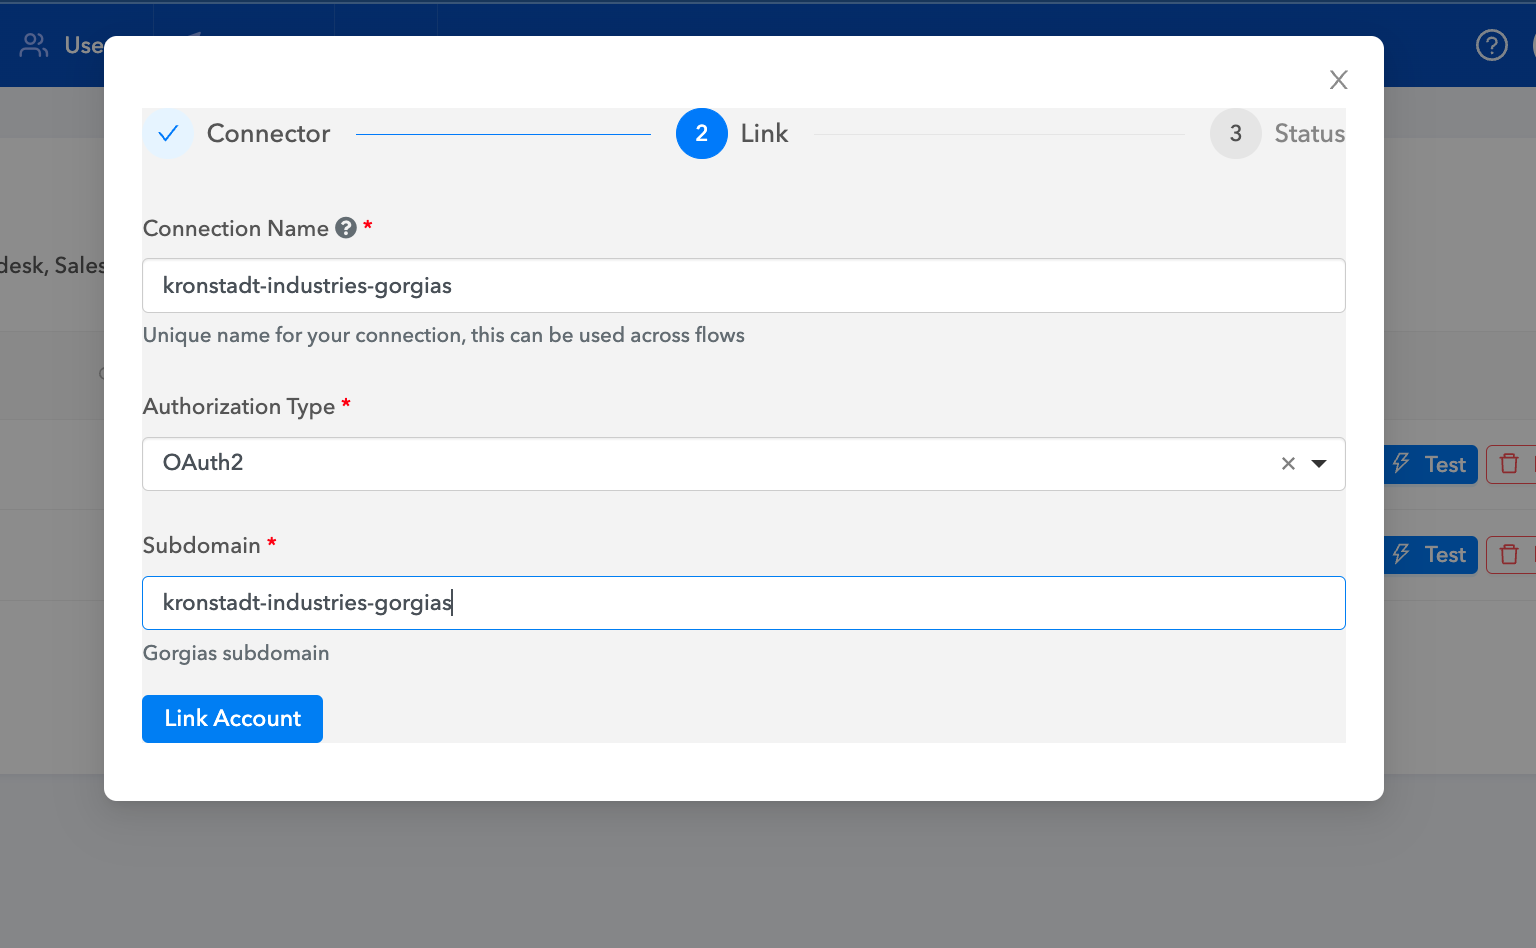Screen dimensions: 1536x948
Task: Open the help icon in the top-right header
Action: (1491, 45)
